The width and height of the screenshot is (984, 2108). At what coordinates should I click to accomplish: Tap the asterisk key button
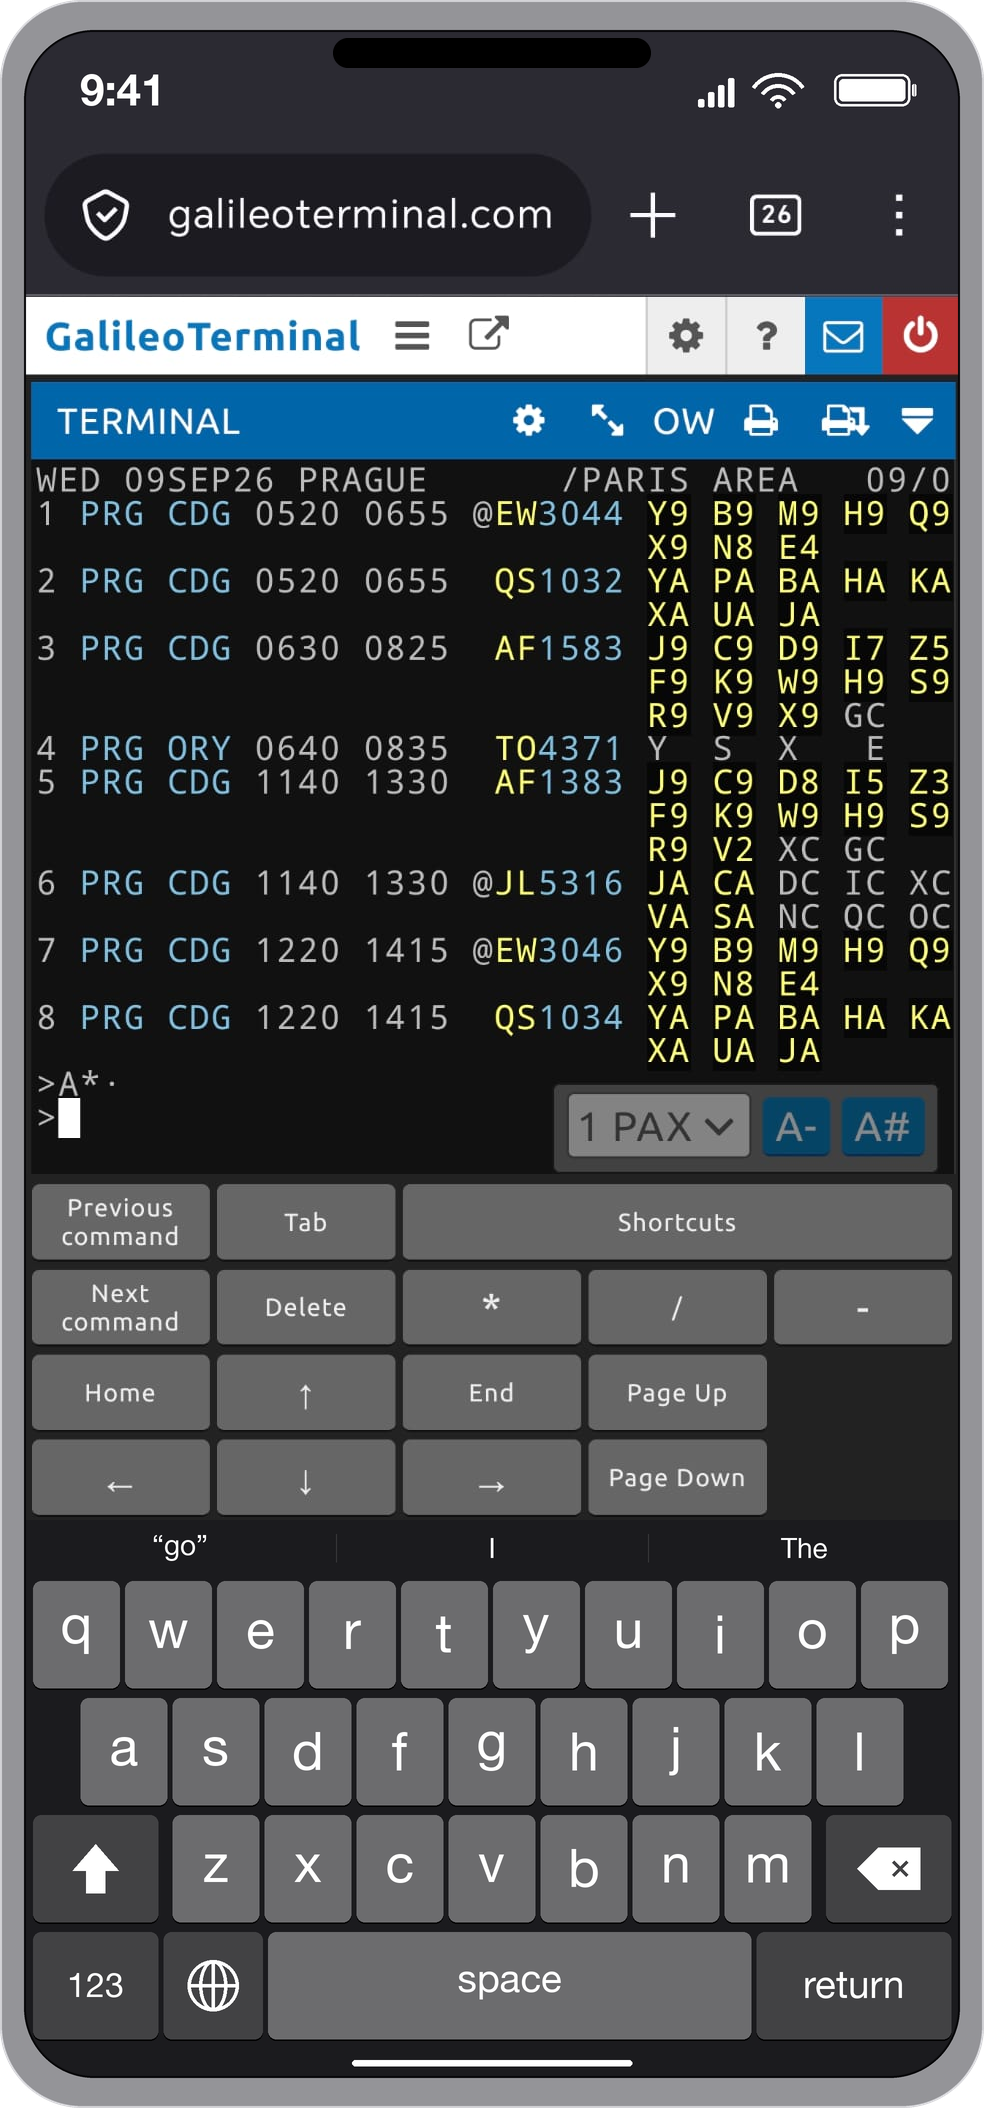(491, 1307)
